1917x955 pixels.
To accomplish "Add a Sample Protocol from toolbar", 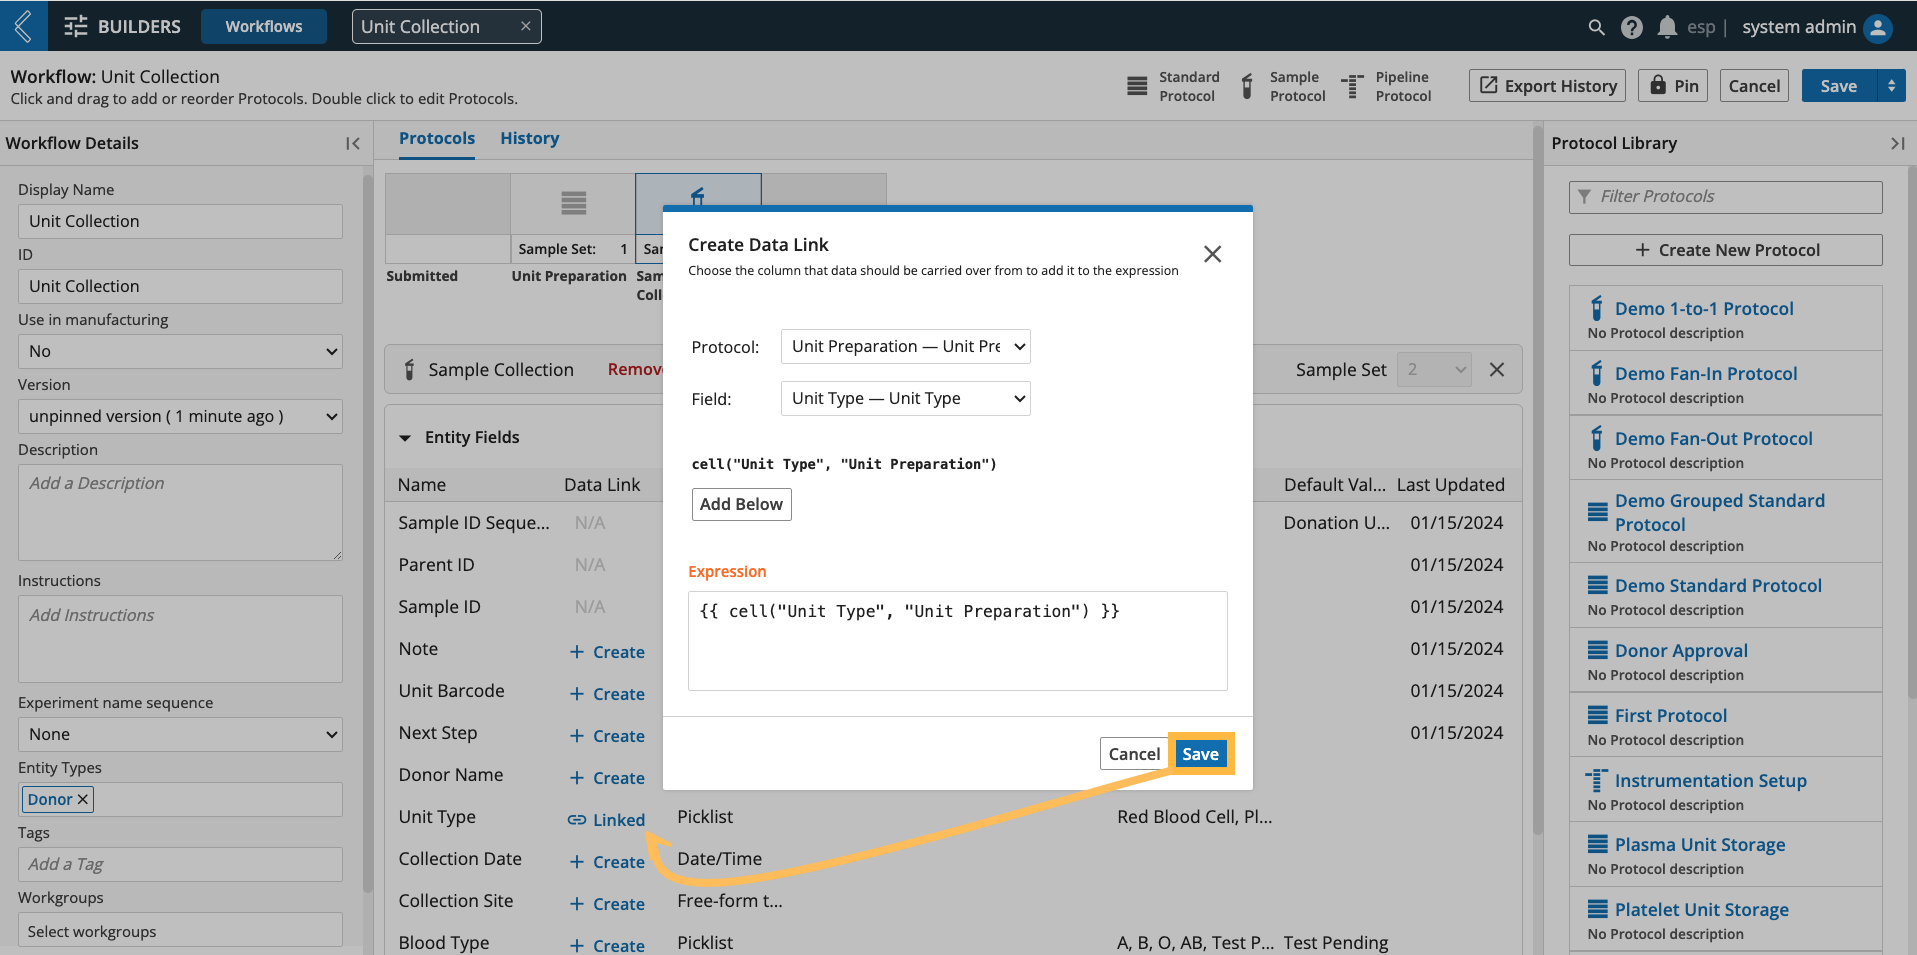I will coord(1283,86).
